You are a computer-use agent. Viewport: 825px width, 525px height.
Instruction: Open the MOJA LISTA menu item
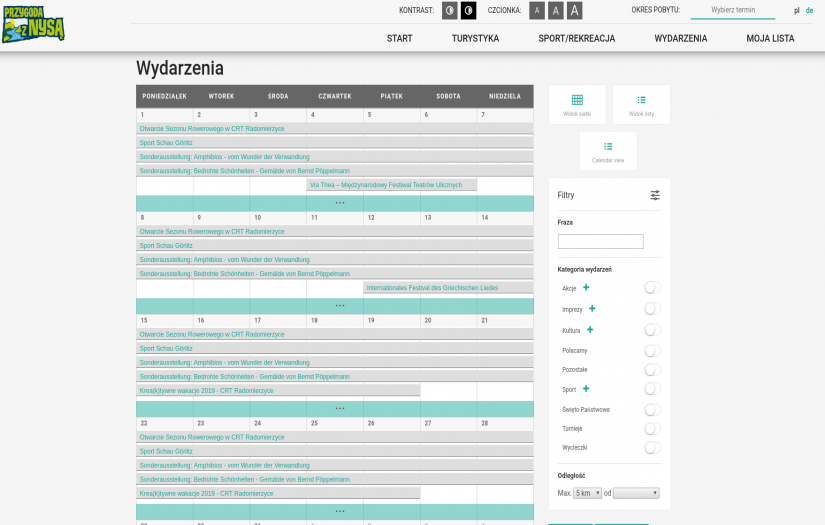pos(770,38)
